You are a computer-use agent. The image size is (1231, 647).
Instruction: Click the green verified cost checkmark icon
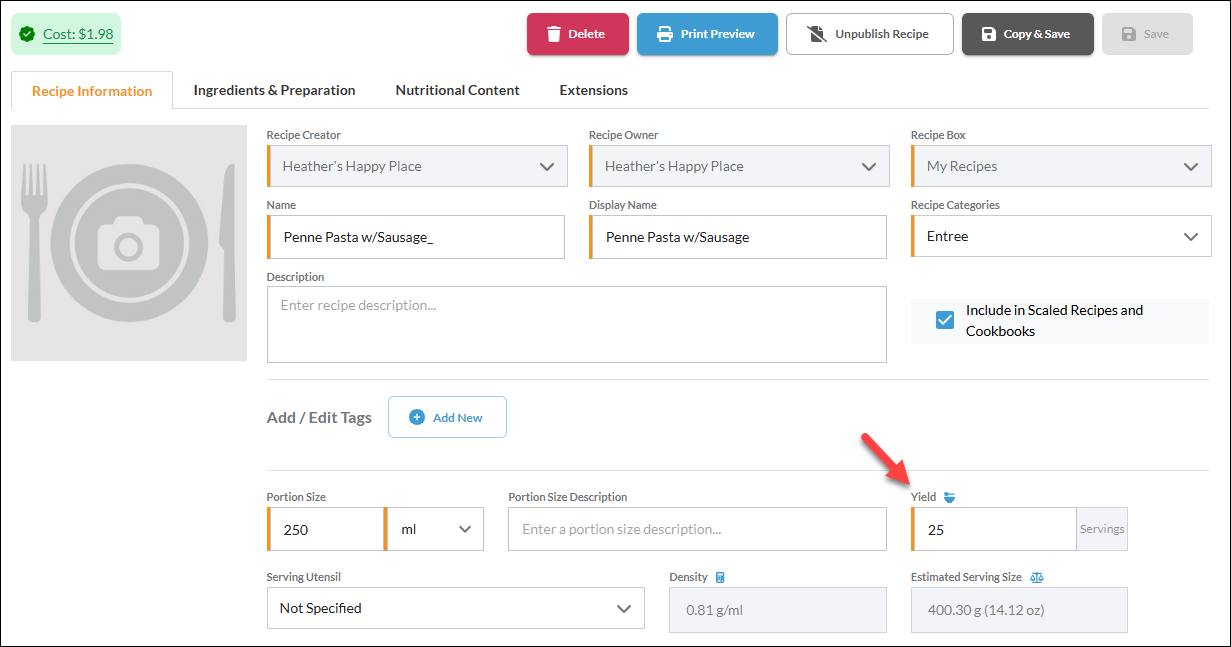[x=27, y=34]
